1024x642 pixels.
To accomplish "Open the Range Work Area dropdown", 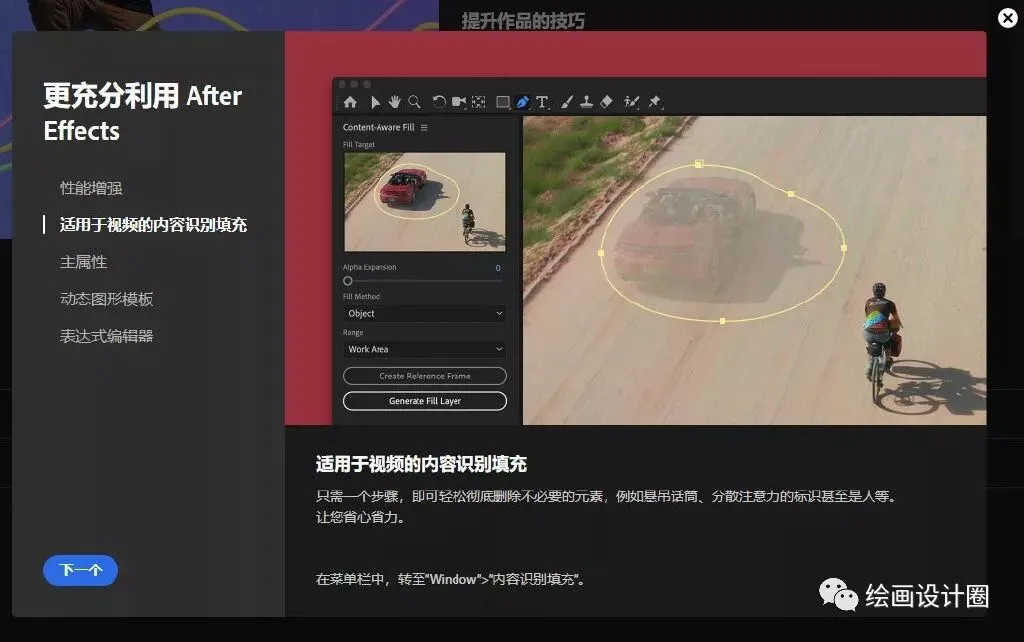I will pyautogui.click(x=424, y=349).
